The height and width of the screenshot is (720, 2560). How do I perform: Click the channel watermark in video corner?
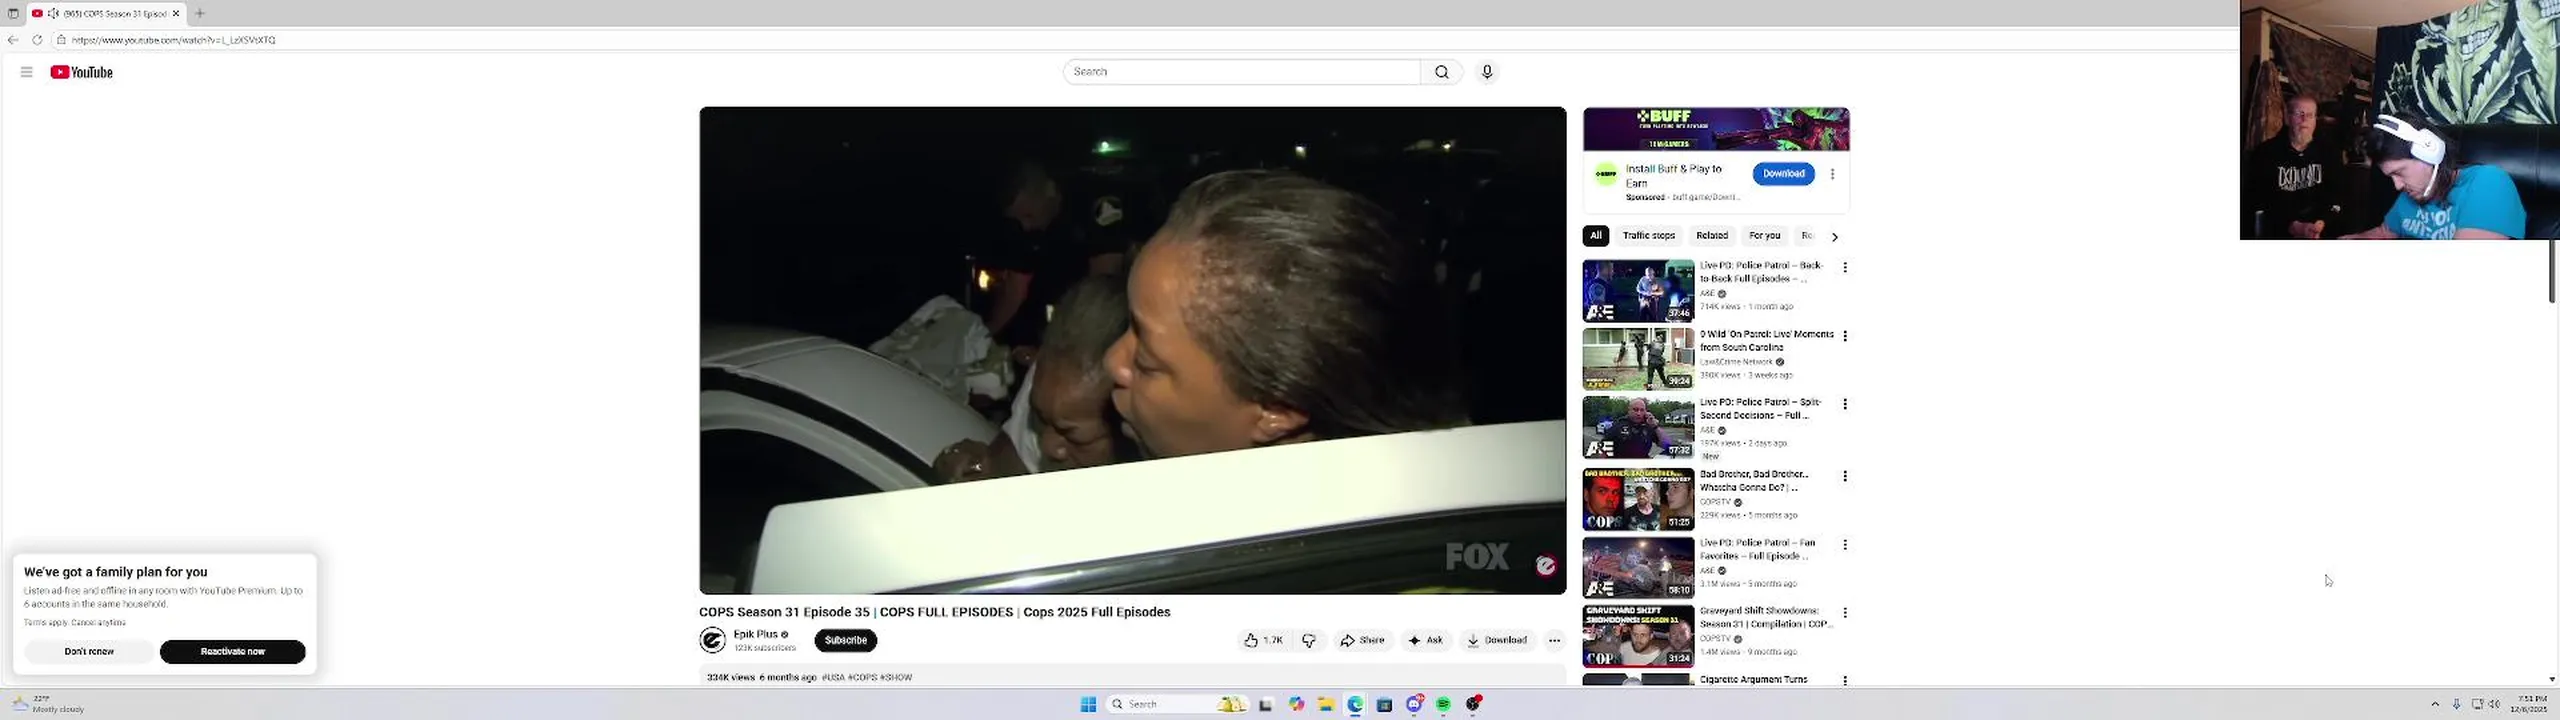click(1545, 566)
